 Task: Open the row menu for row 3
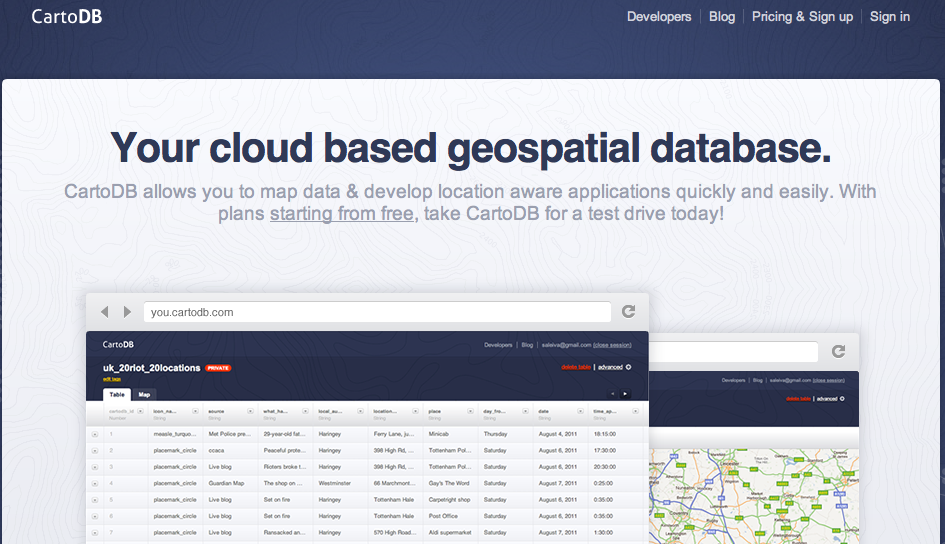[x=95, y=467]
